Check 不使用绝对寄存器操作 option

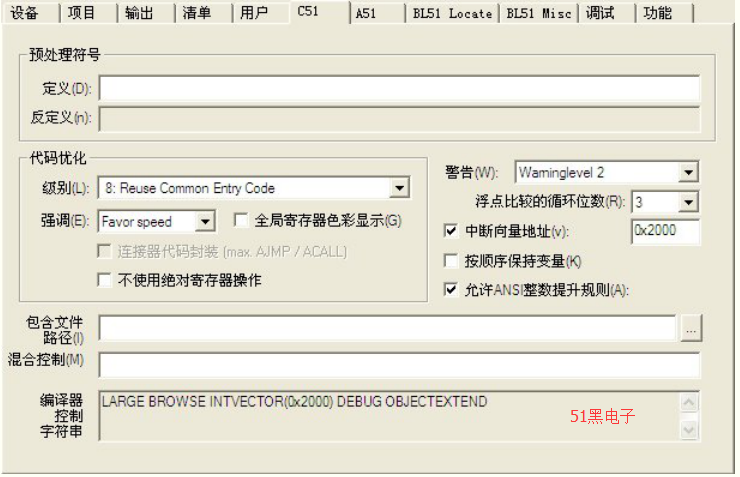[x=104, y=280]
